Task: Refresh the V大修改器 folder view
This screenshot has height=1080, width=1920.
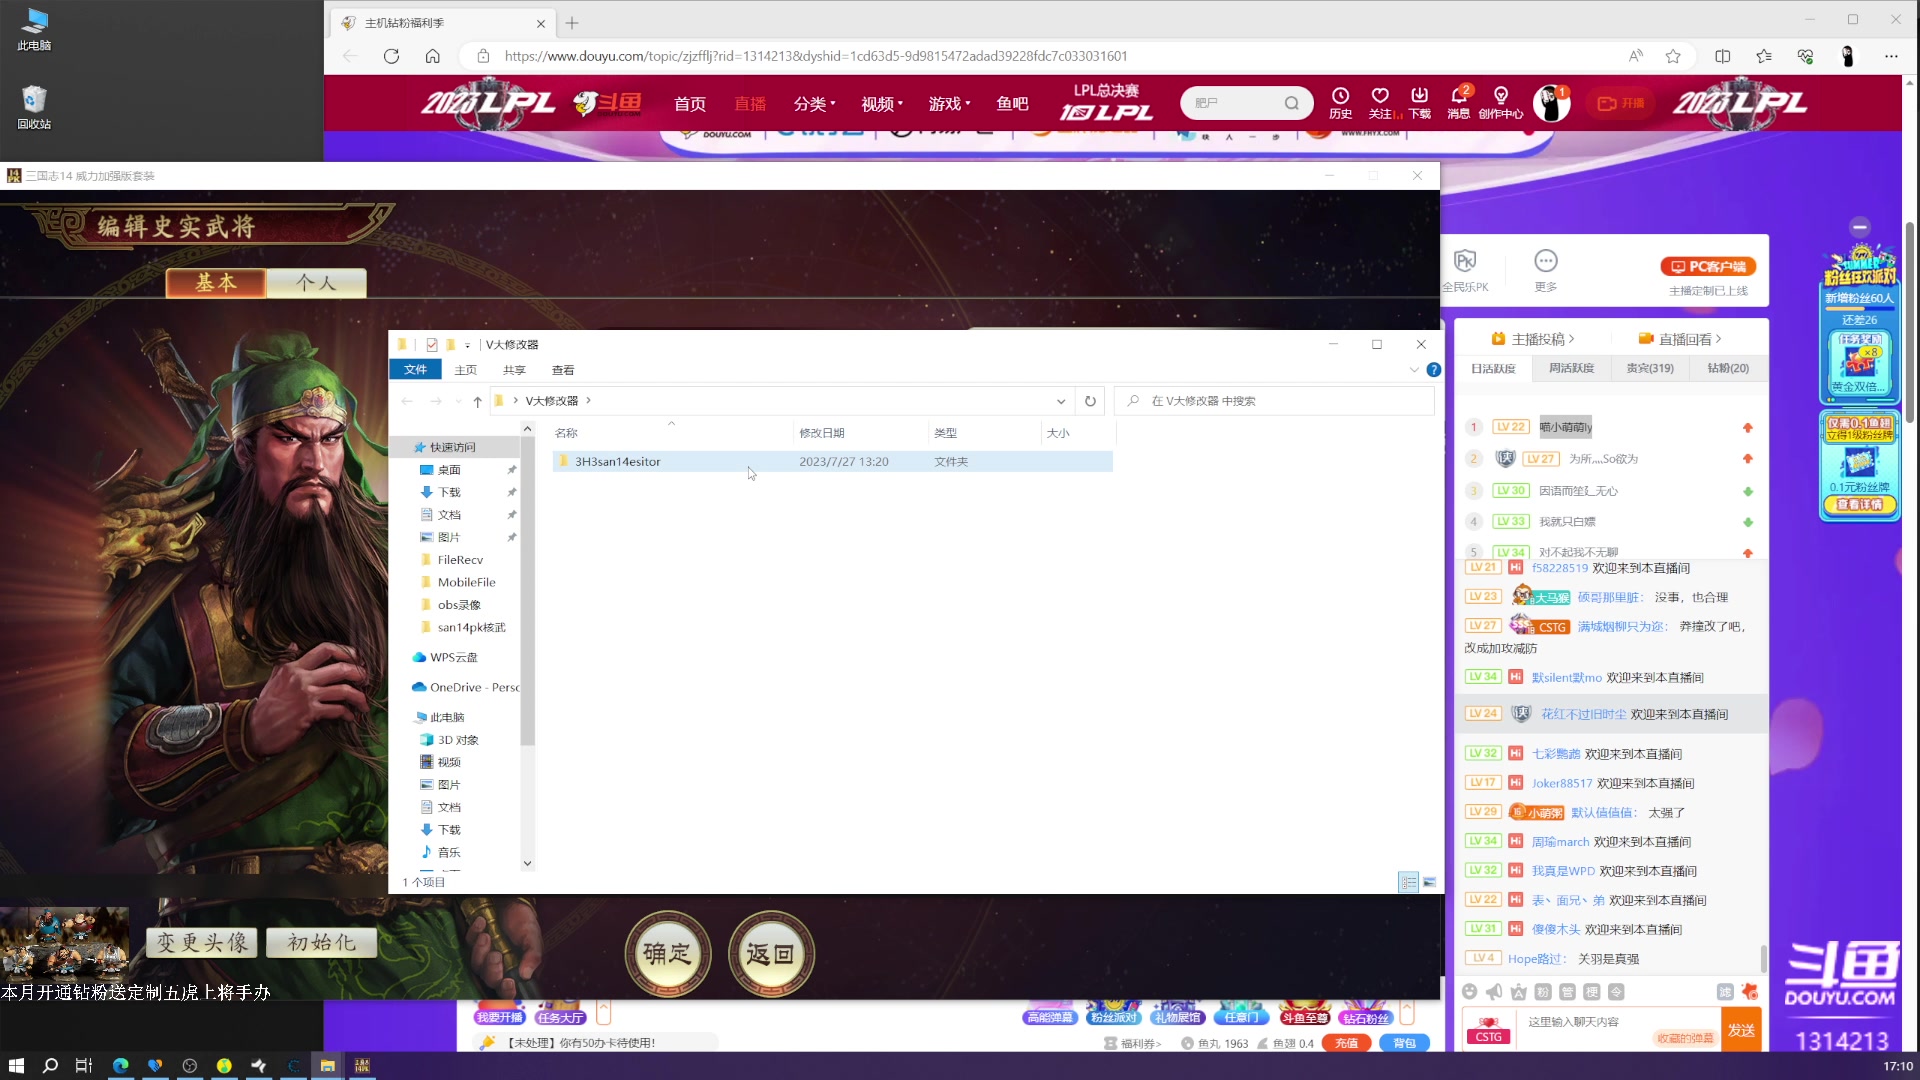Action: [x=1090, y=401]
